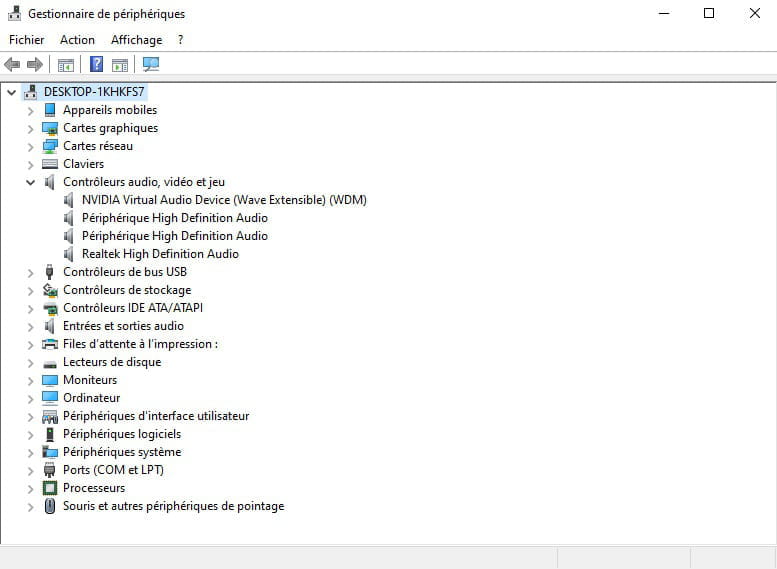Select the Périphériques logiciels label

click(122, 434)
